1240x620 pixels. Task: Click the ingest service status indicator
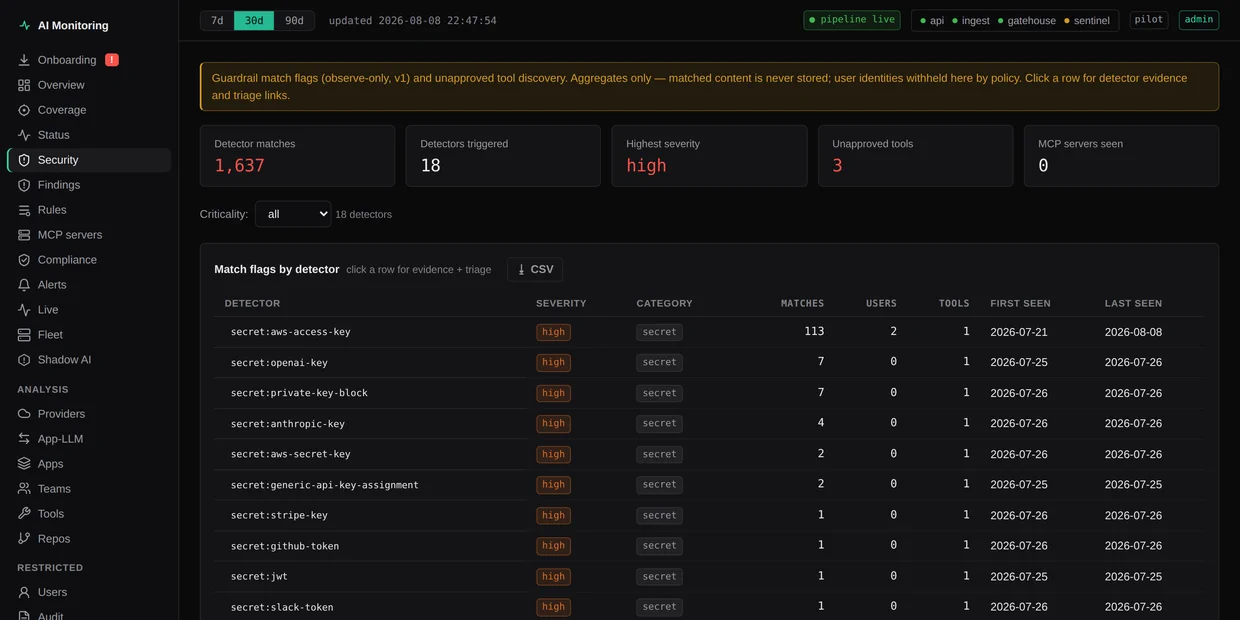[971, 20]
